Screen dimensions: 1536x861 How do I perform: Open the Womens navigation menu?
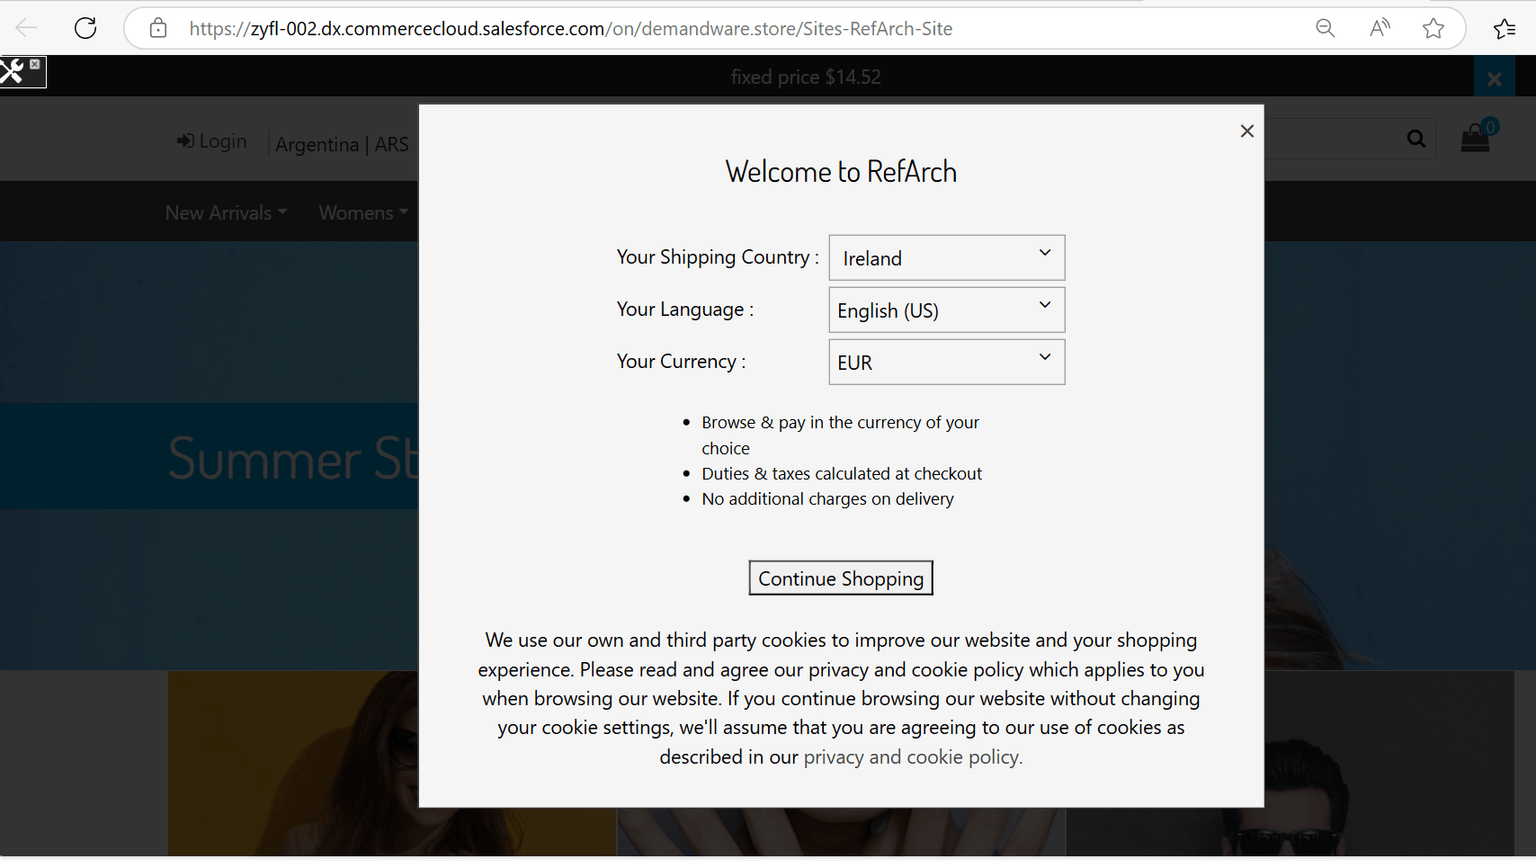pyautogui.click(x=363, y=213)
